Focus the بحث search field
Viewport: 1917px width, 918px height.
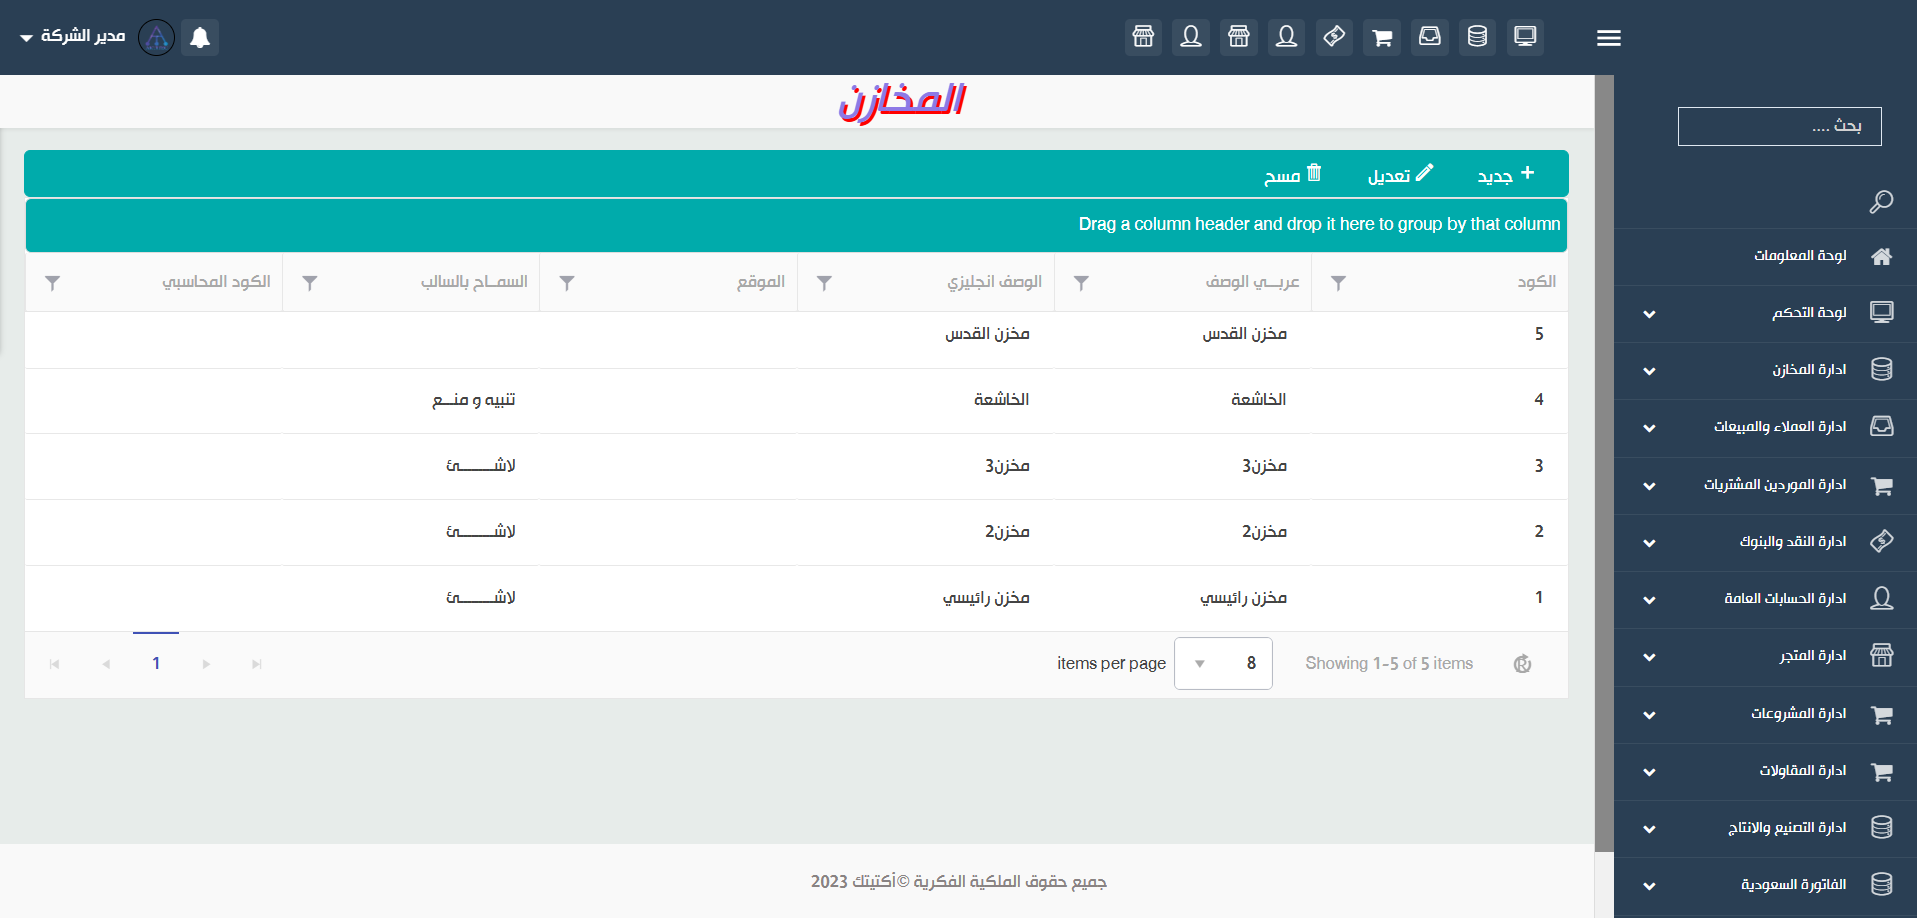click(x=1779, y=126)
